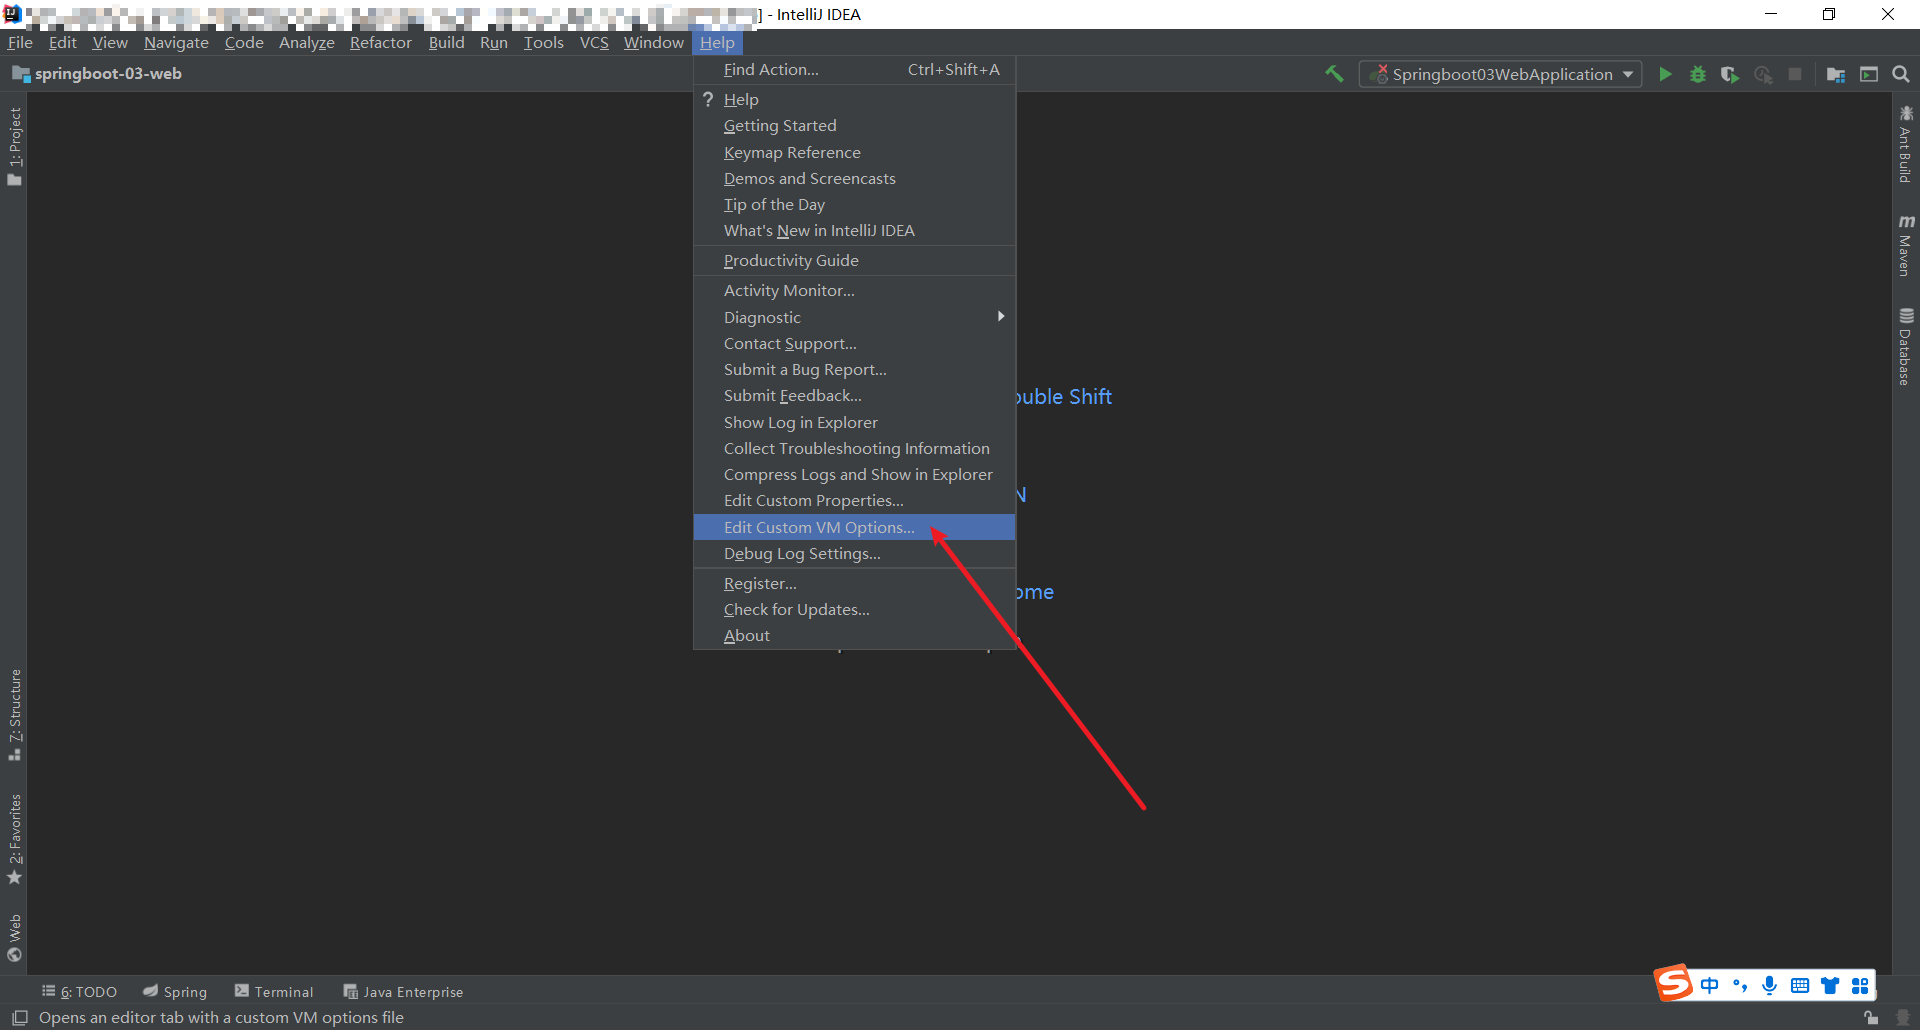The height and width of the screenshot is (1030, 1920).
Task: Click the Sogou soft keyboard icon
Action: pos(1799,985)
